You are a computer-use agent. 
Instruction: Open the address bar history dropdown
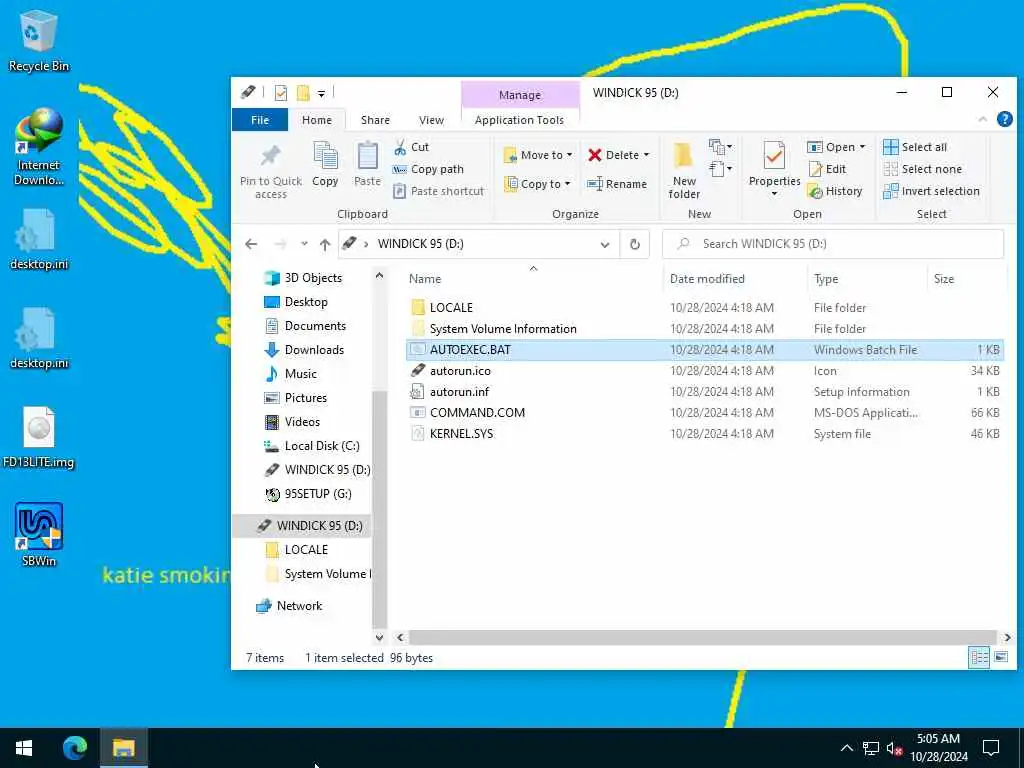pyautogui.click(x=605, y=244)
